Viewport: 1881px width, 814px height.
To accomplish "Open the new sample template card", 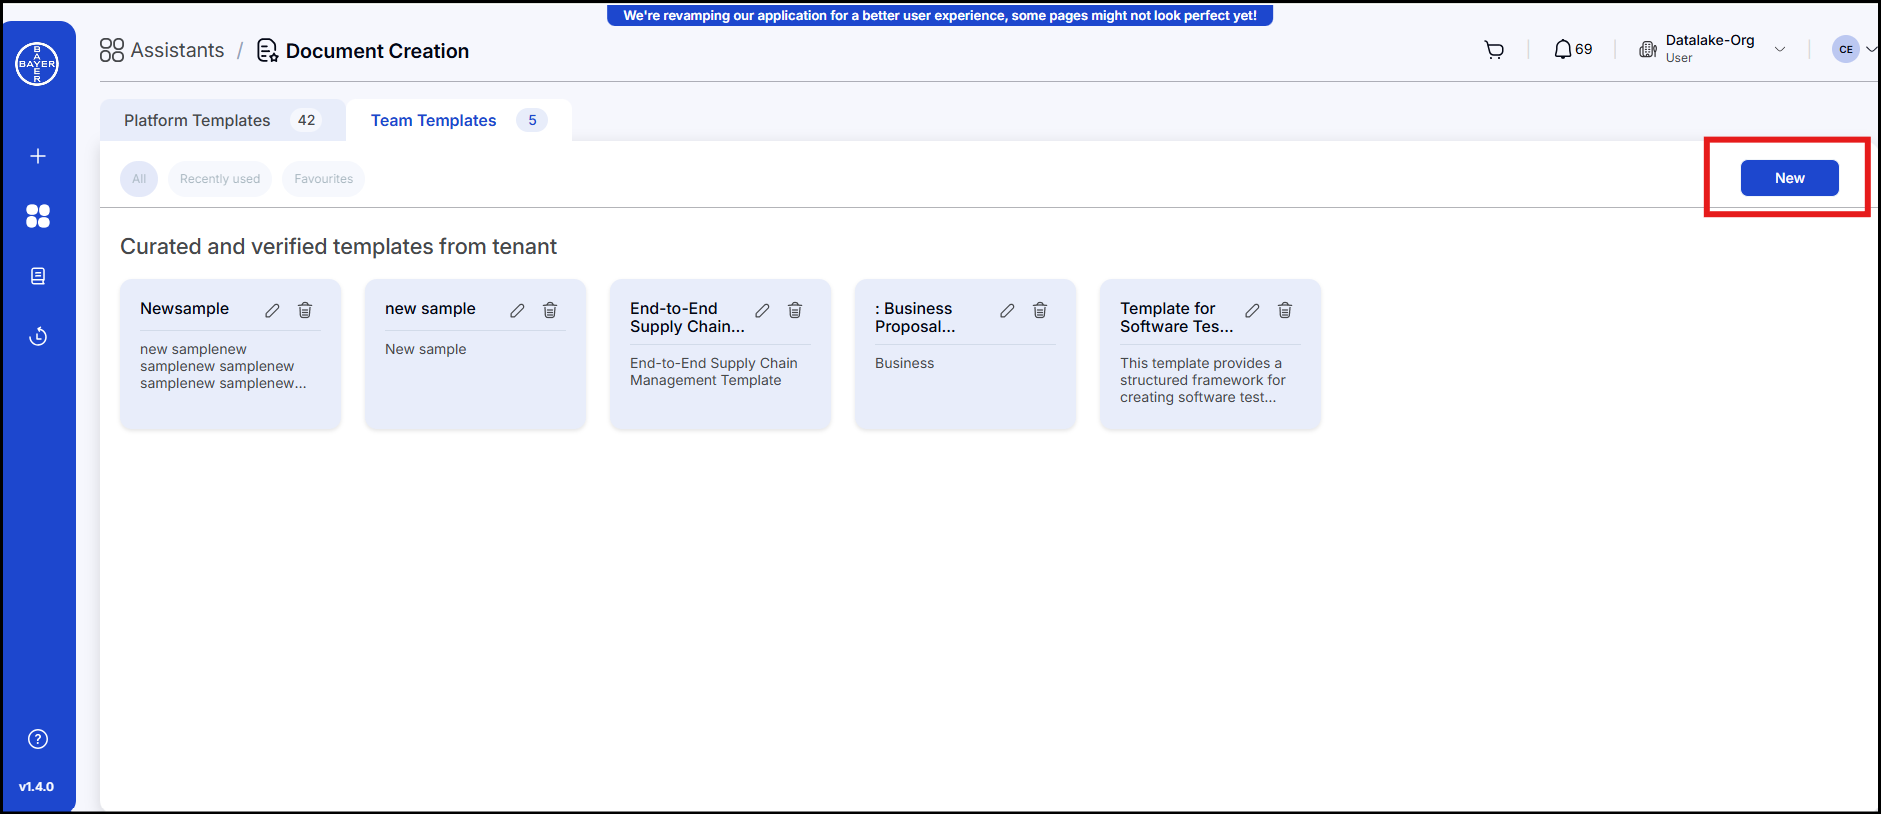I will point(475,354).
